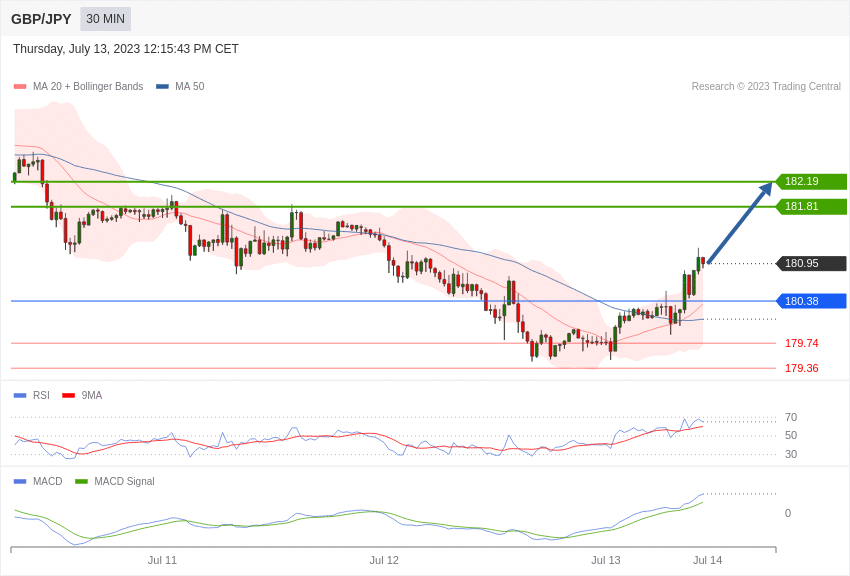Click the Jul 13 date axis label
This screenshot has height=576, width=850.
pyautogui.click(x=606, y=560)
